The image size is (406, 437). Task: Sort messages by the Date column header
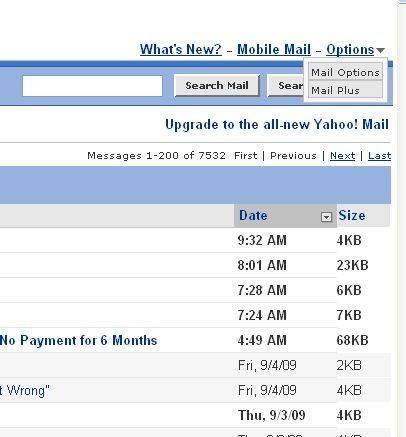point(253,215)
